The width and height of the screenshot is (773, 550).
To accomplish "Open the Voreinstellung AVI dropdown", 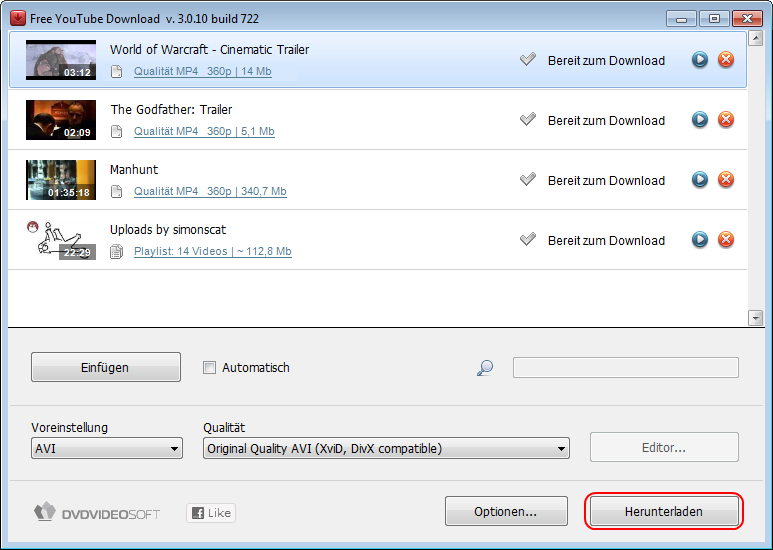I will (x=106, y=448).
